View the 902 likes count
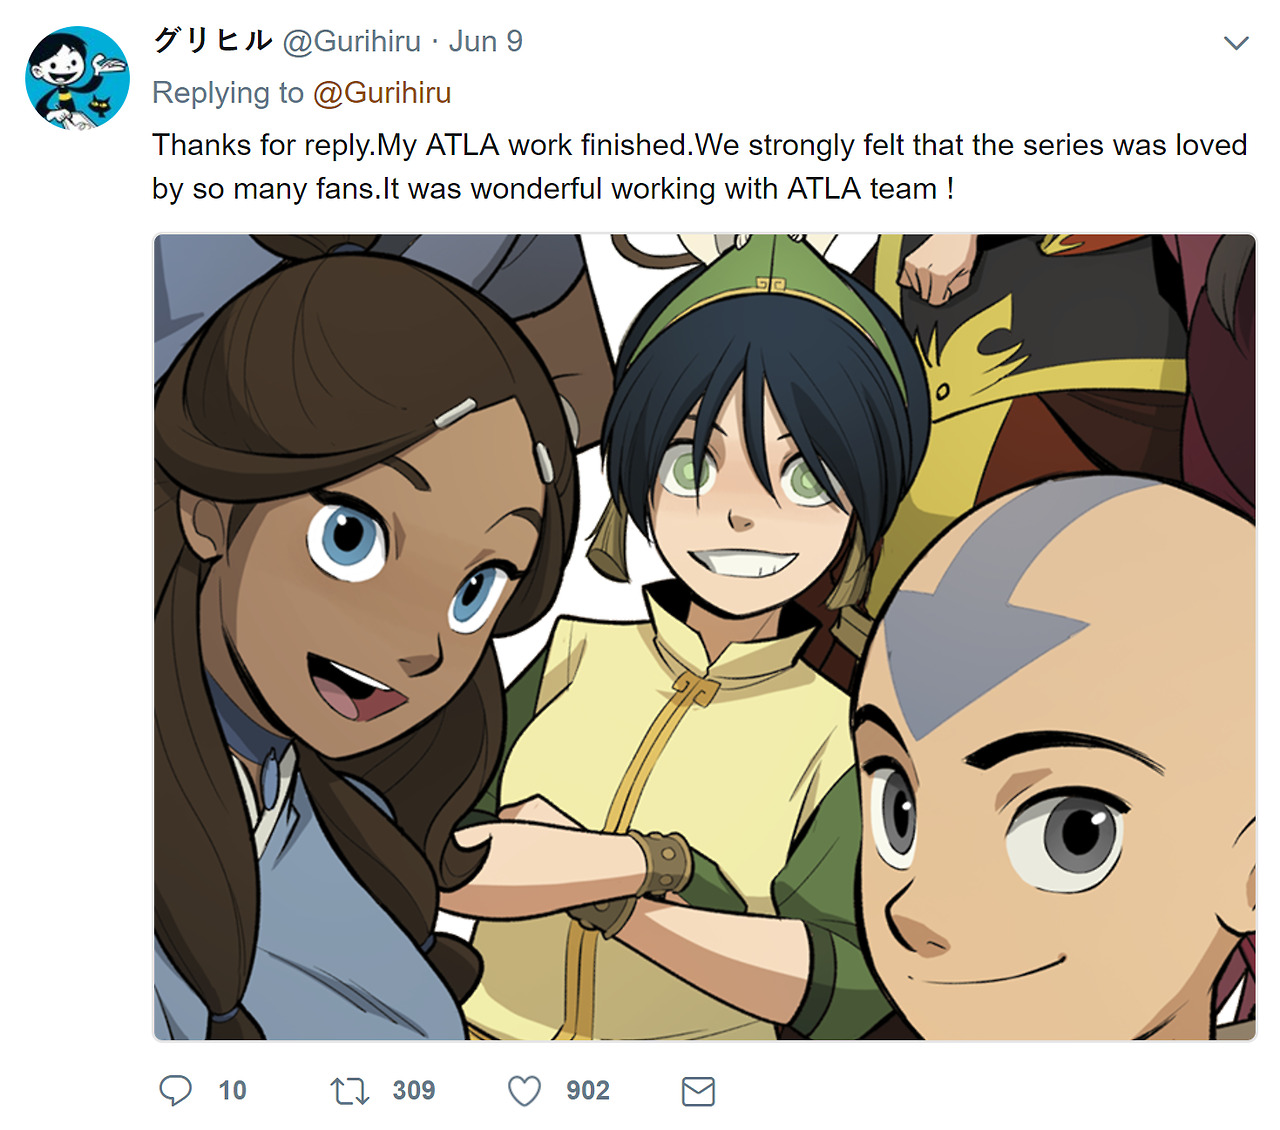This screenshot has width=1280, height=1130. pos(588,1090)
